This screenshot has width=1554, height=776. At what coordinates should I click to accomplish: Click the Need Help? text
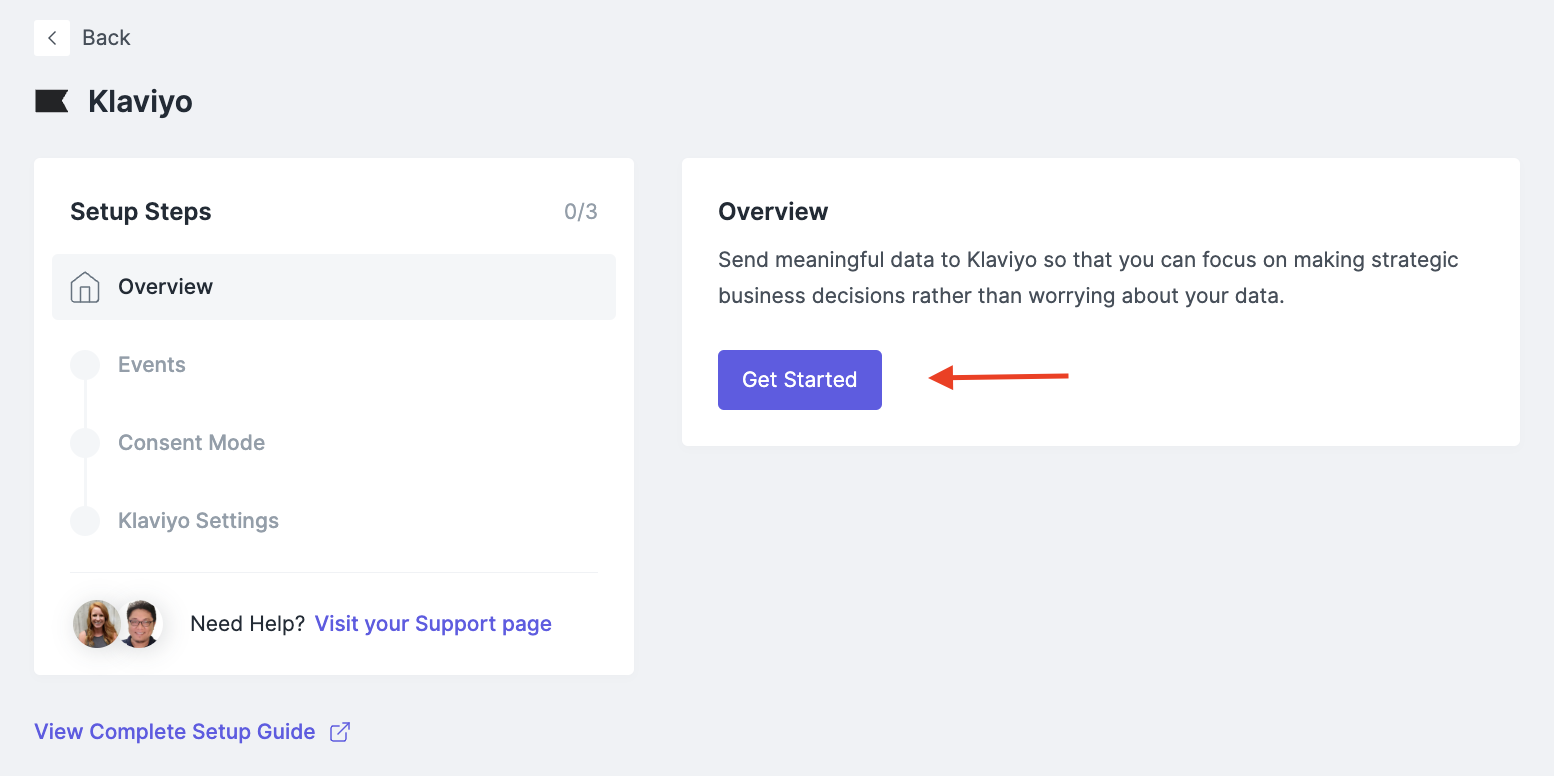248,624
